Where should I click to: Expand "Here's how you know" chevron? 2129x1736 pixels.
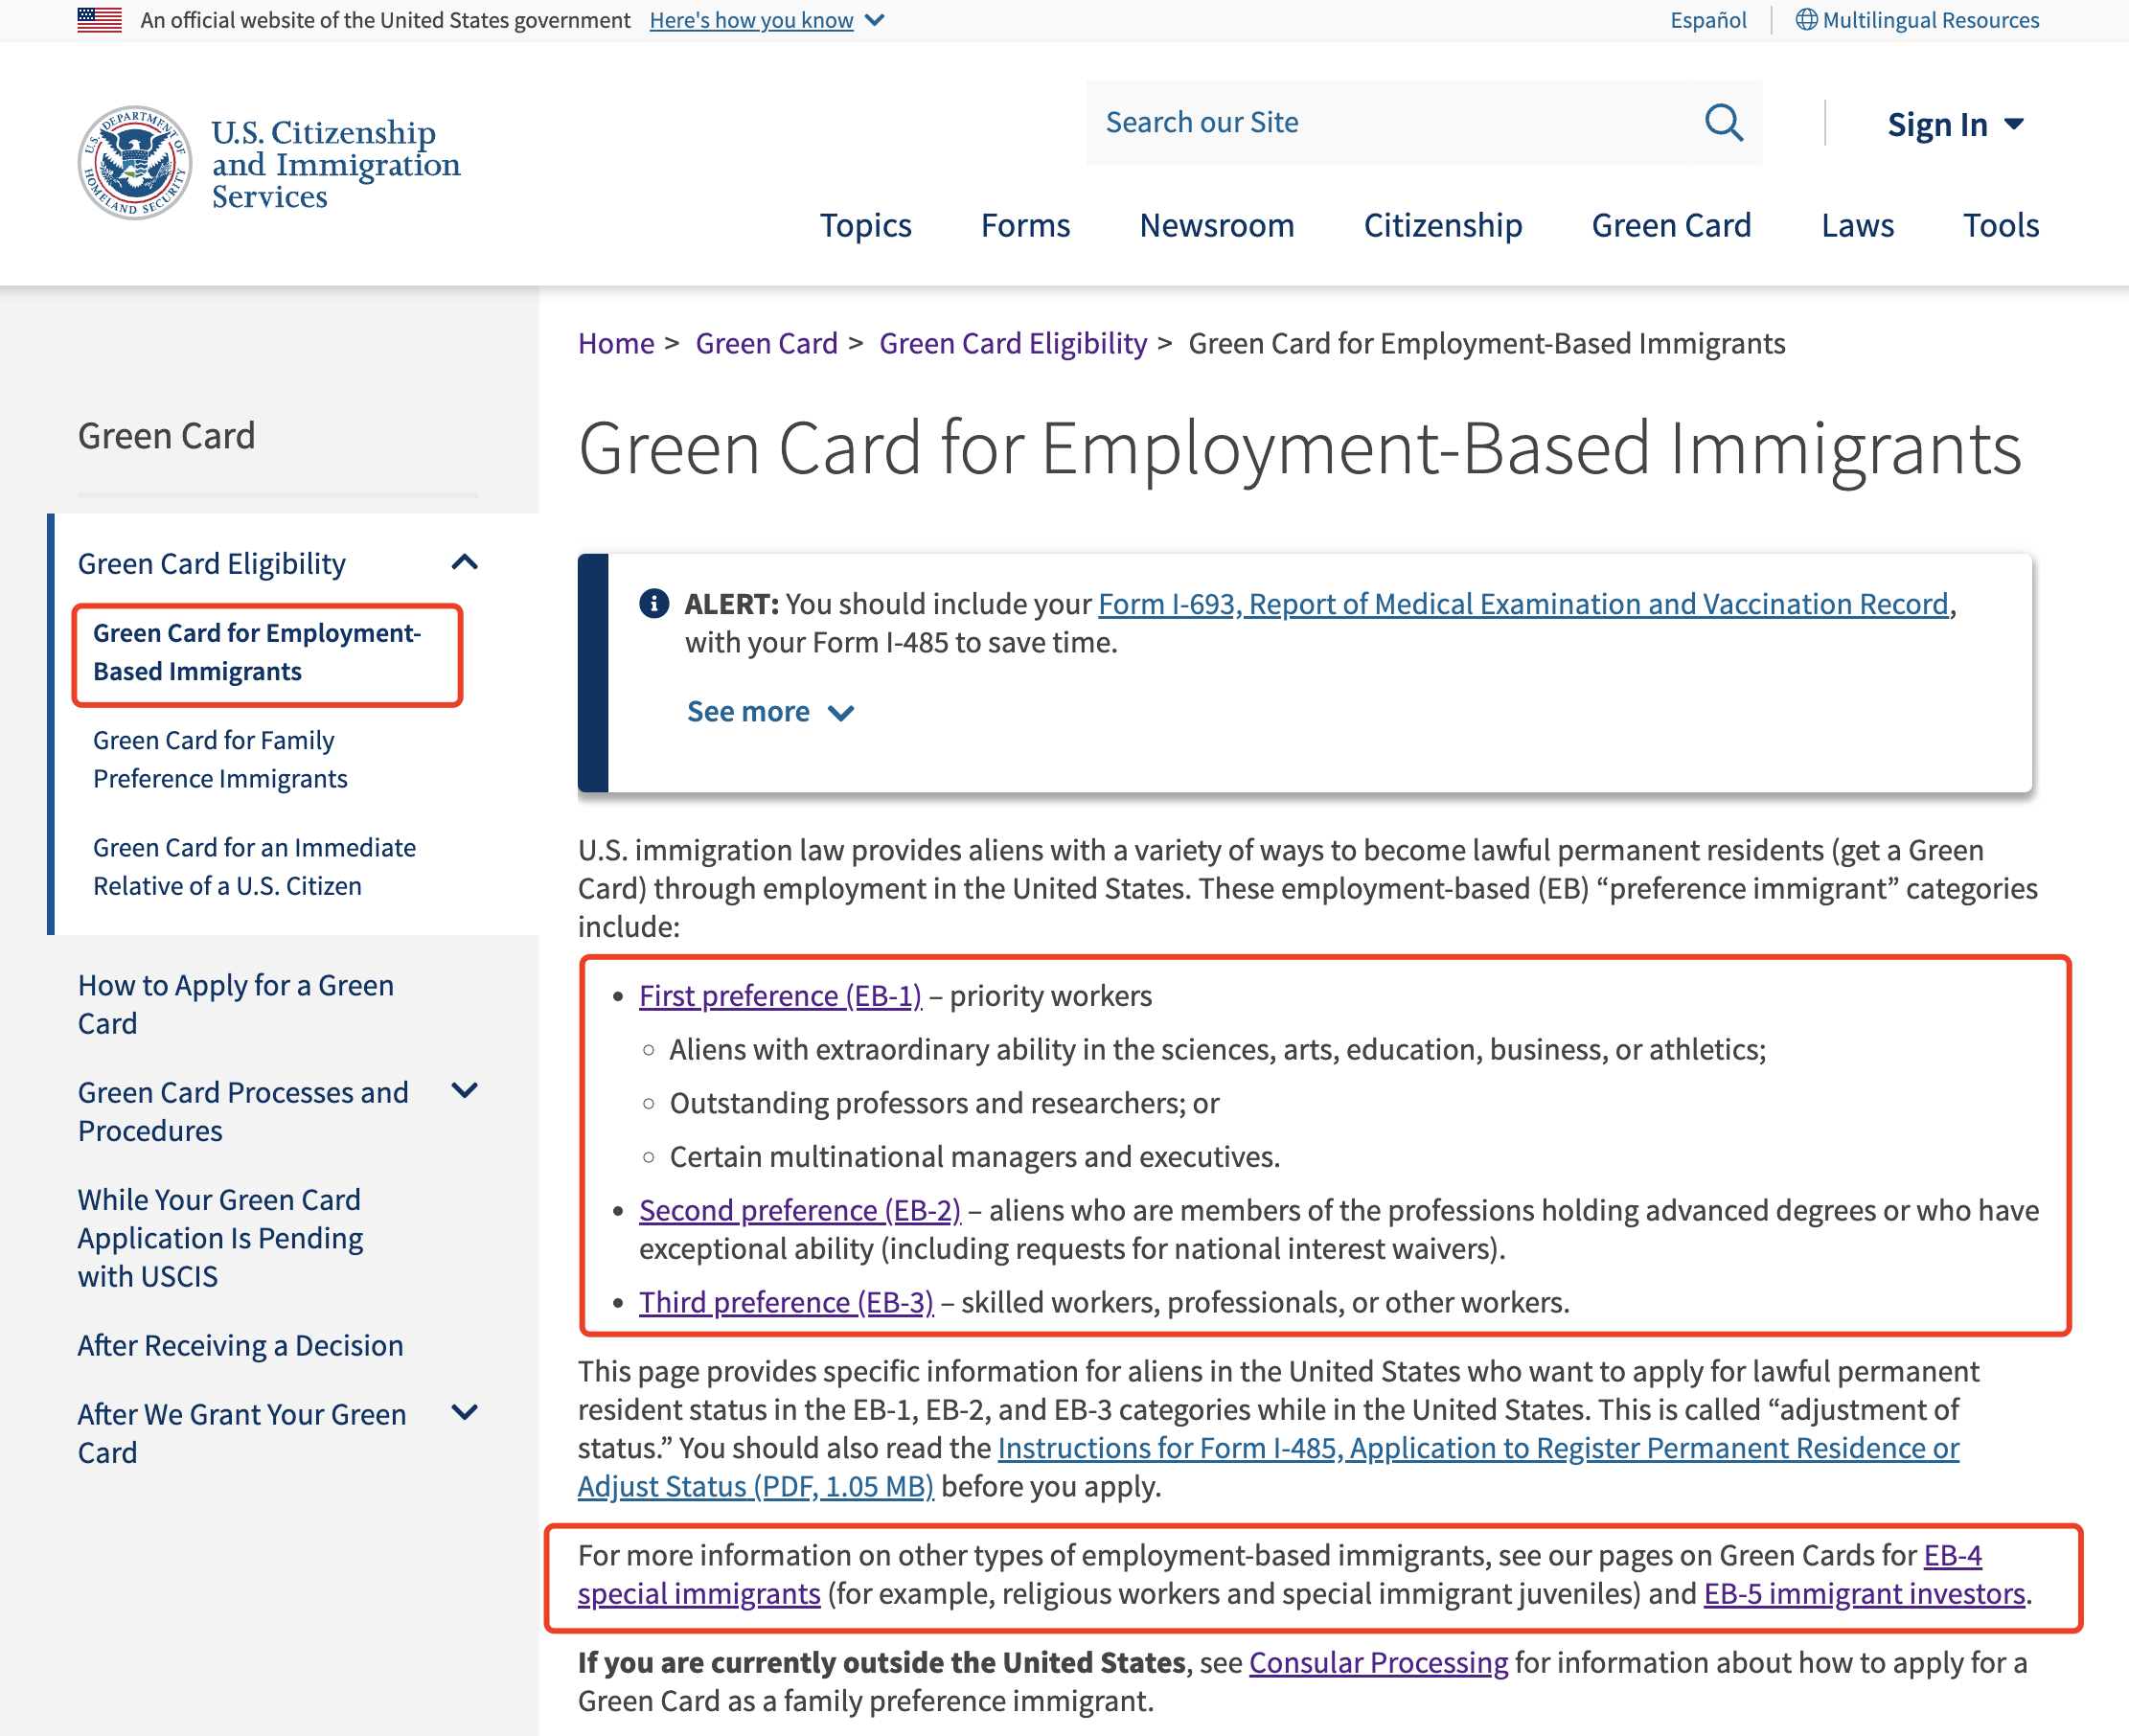875,20
